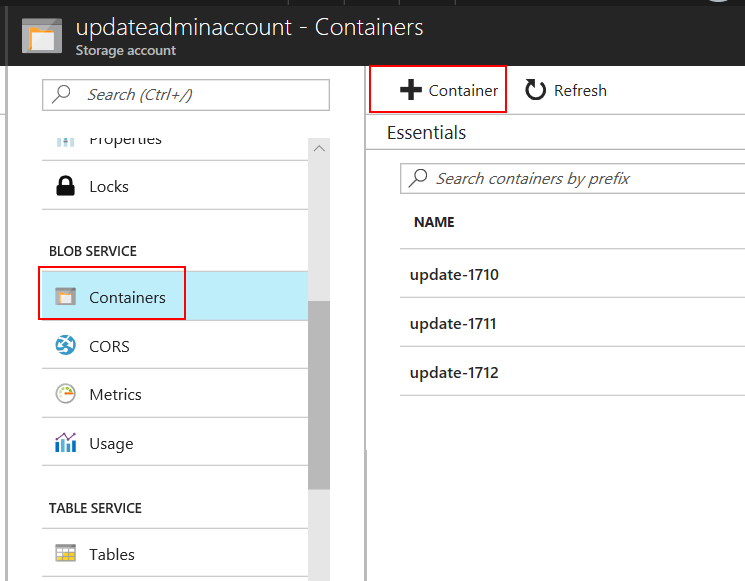745x581 pixels.
Task: Click the Tables grid icon
Action: tap(66, 553)
